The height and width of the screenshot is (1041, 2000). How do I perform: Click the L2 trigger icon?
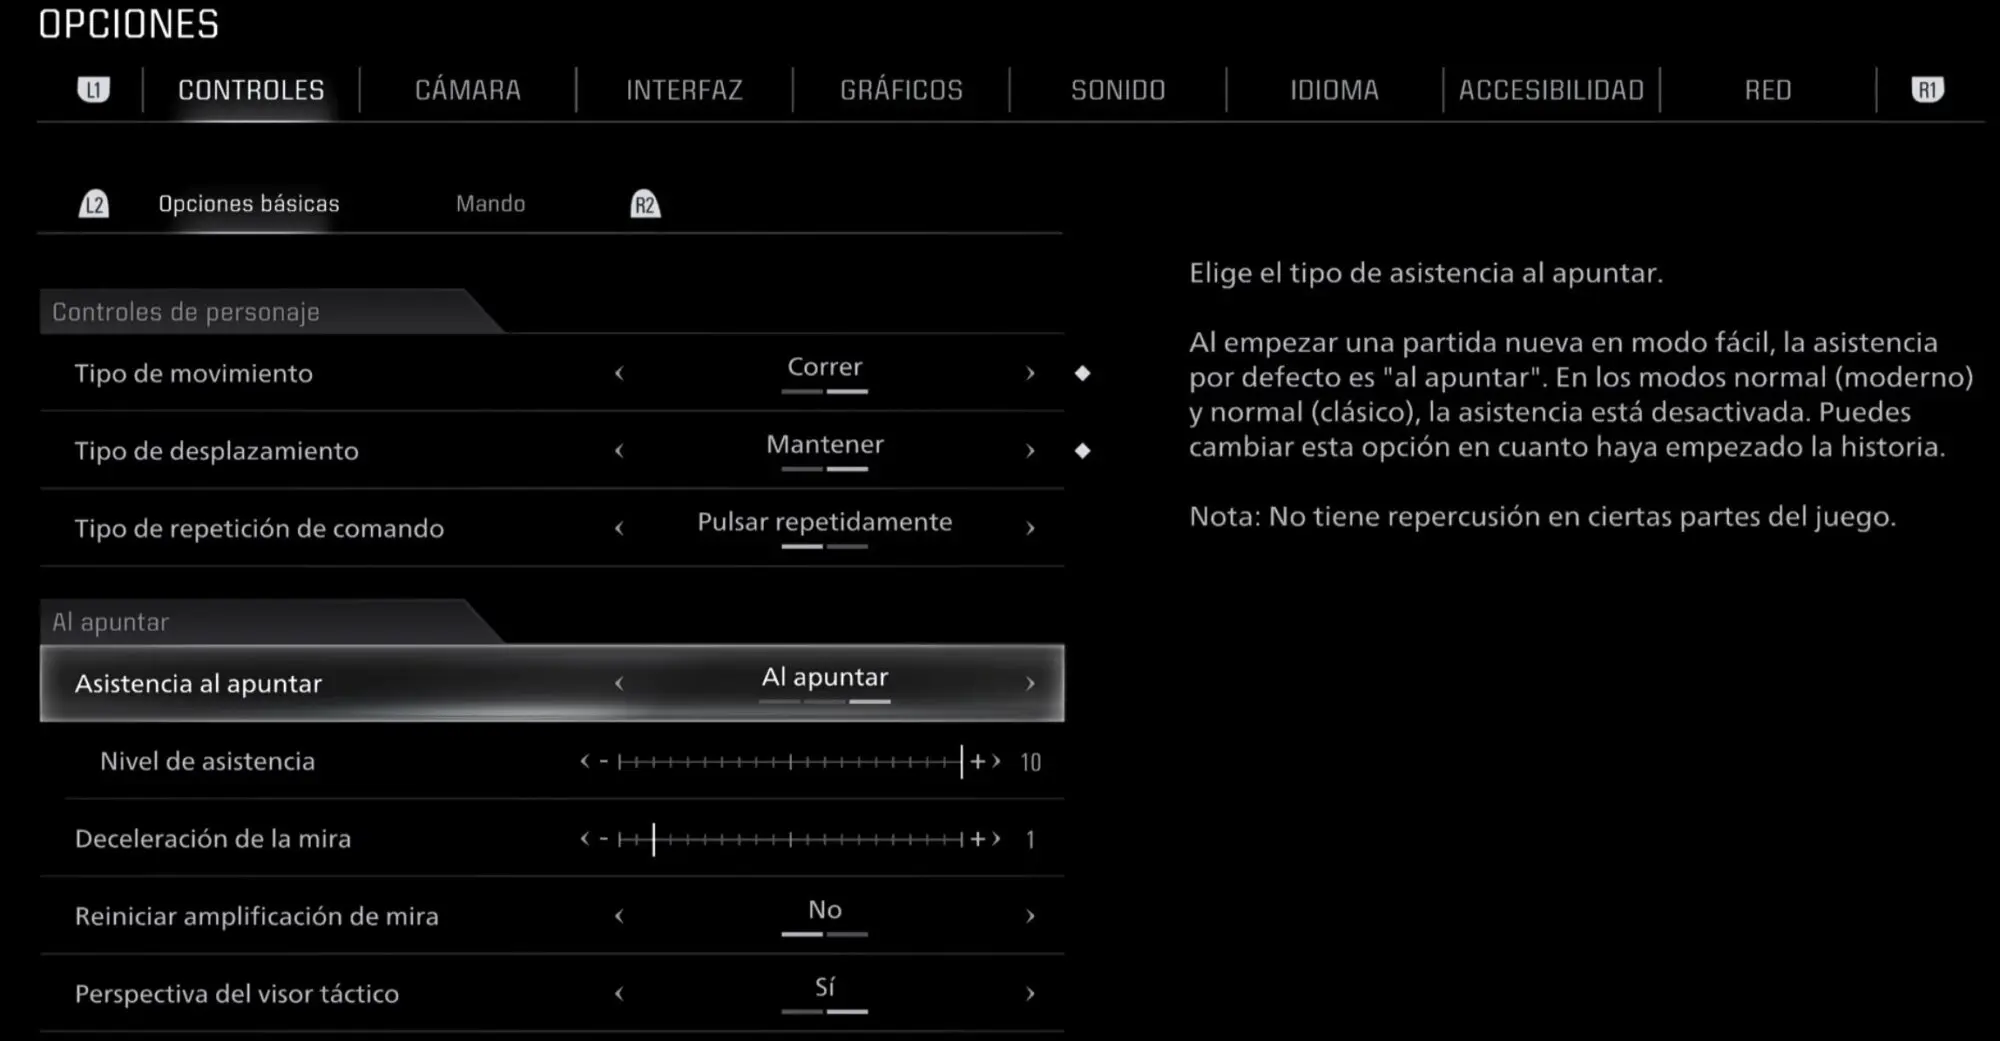[94, 205]
